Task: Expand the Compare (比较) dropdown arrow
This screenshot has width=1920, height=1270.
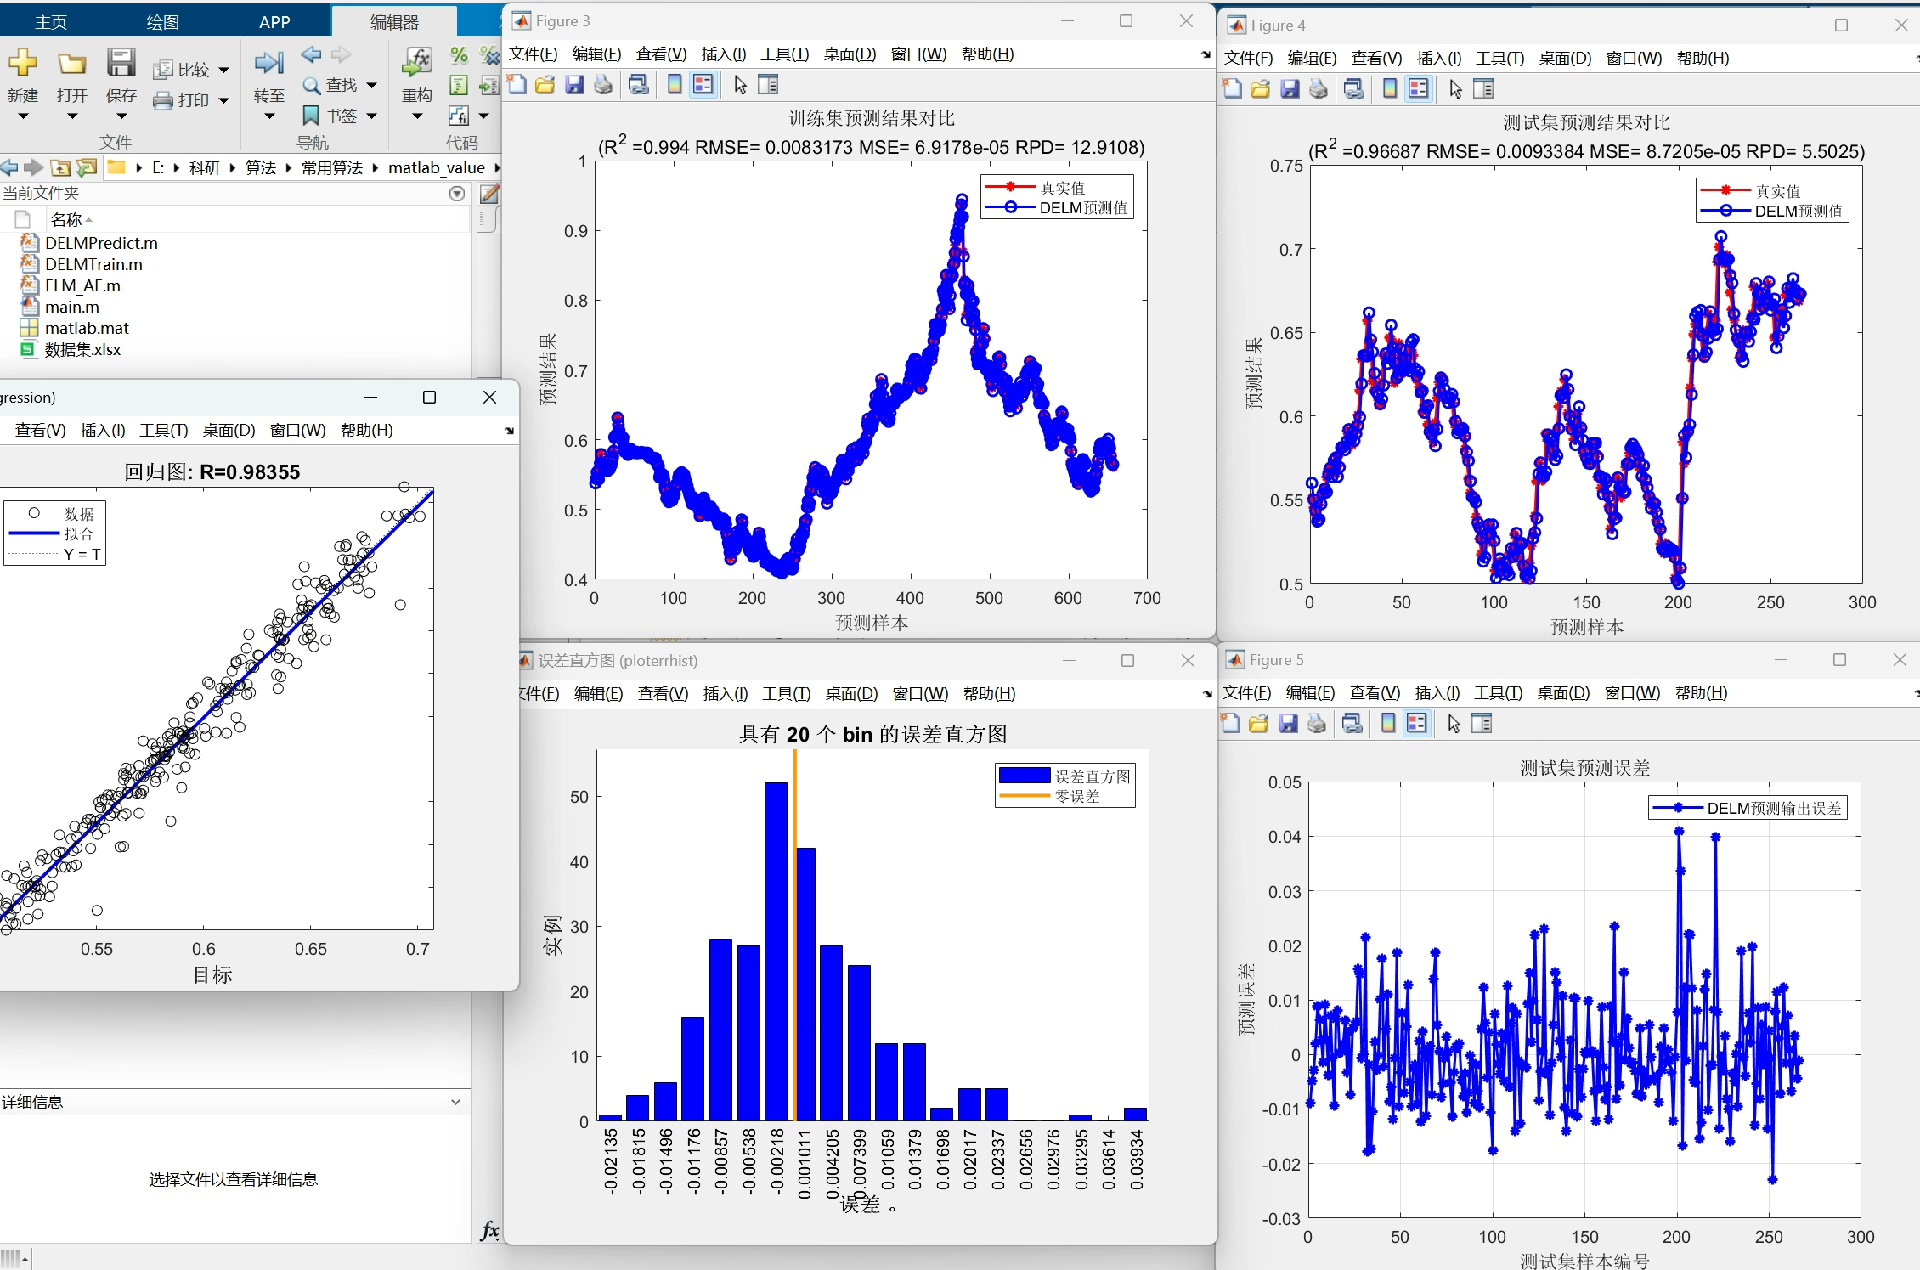Action: (224, 70)
